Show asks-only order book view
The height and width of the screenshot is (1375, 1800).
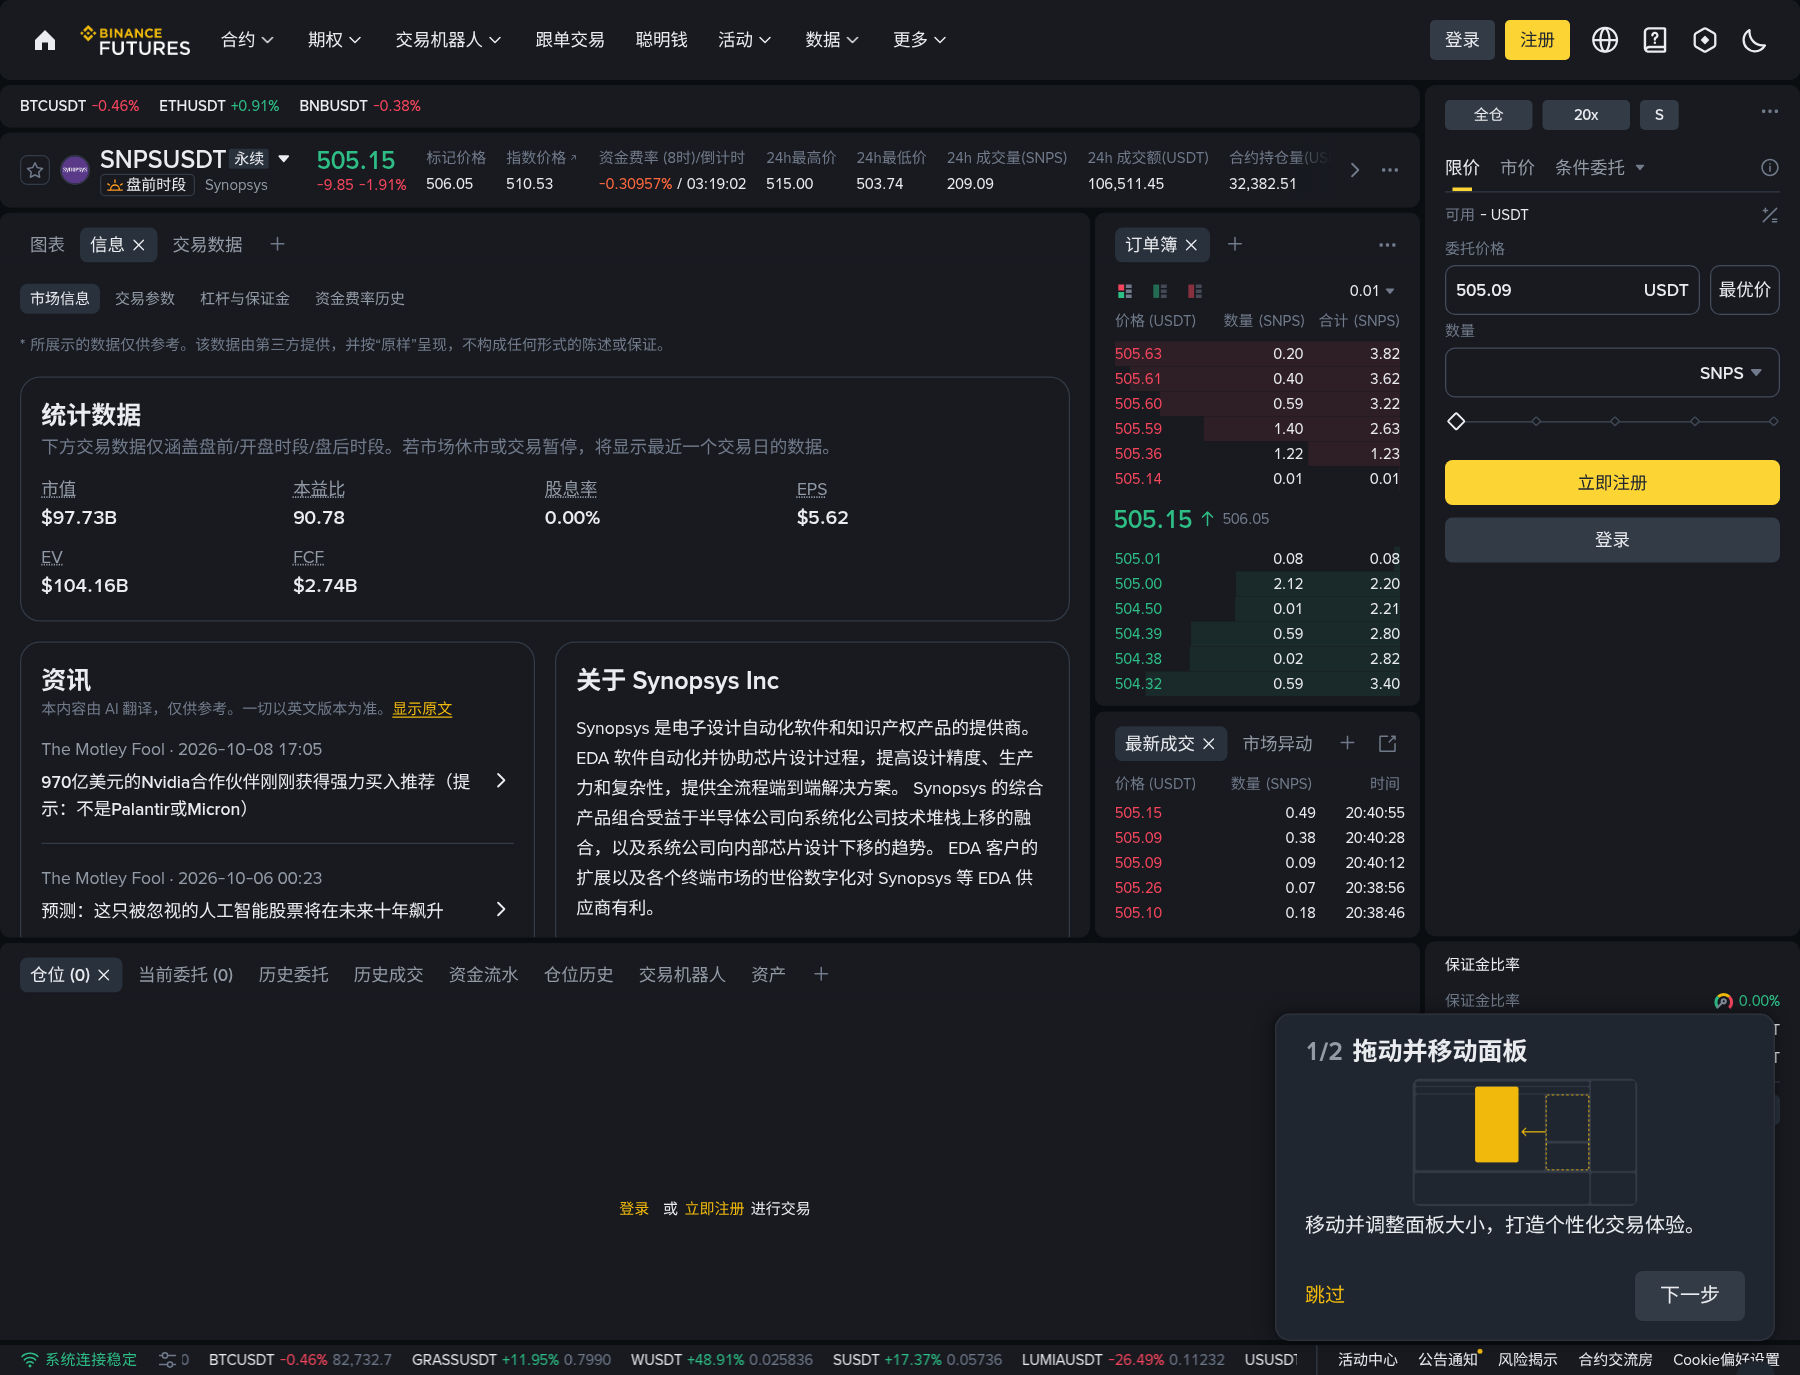point(1195,291)
